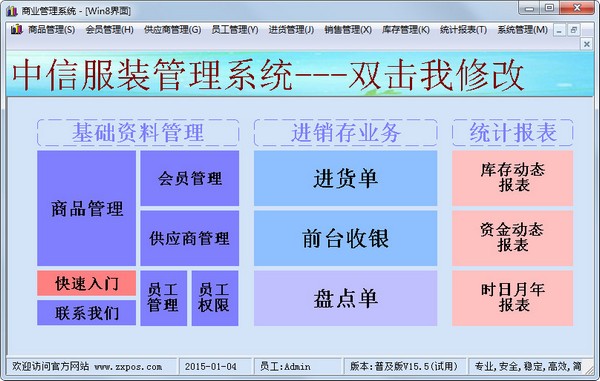Click the 统计报表 section header
The width and height of the screenshot is (600, 381).
point(513,132)
